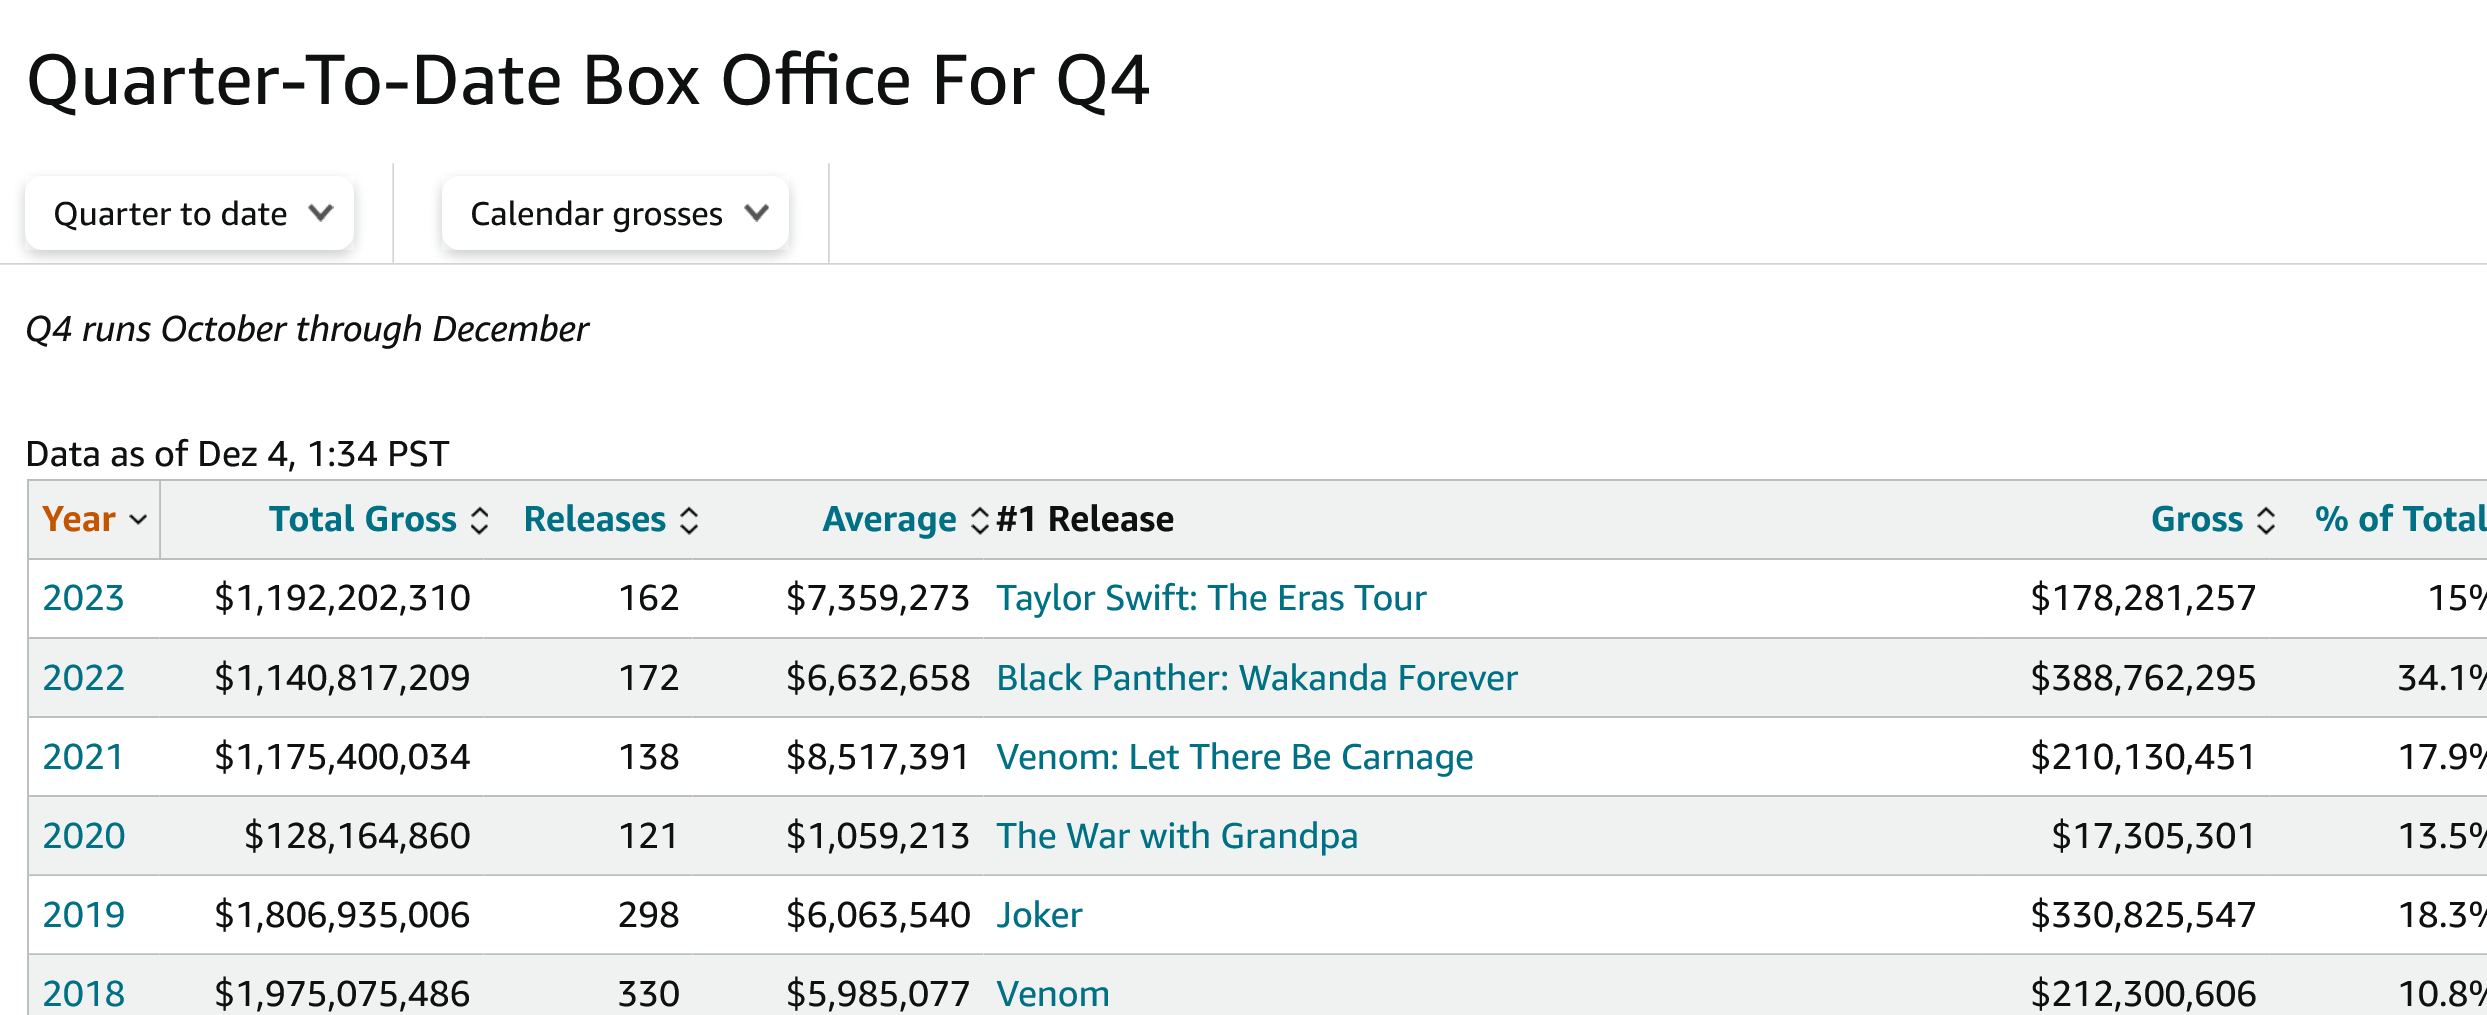
Task: Click the Gross column sort icon
Action: tap(2266, 520)
